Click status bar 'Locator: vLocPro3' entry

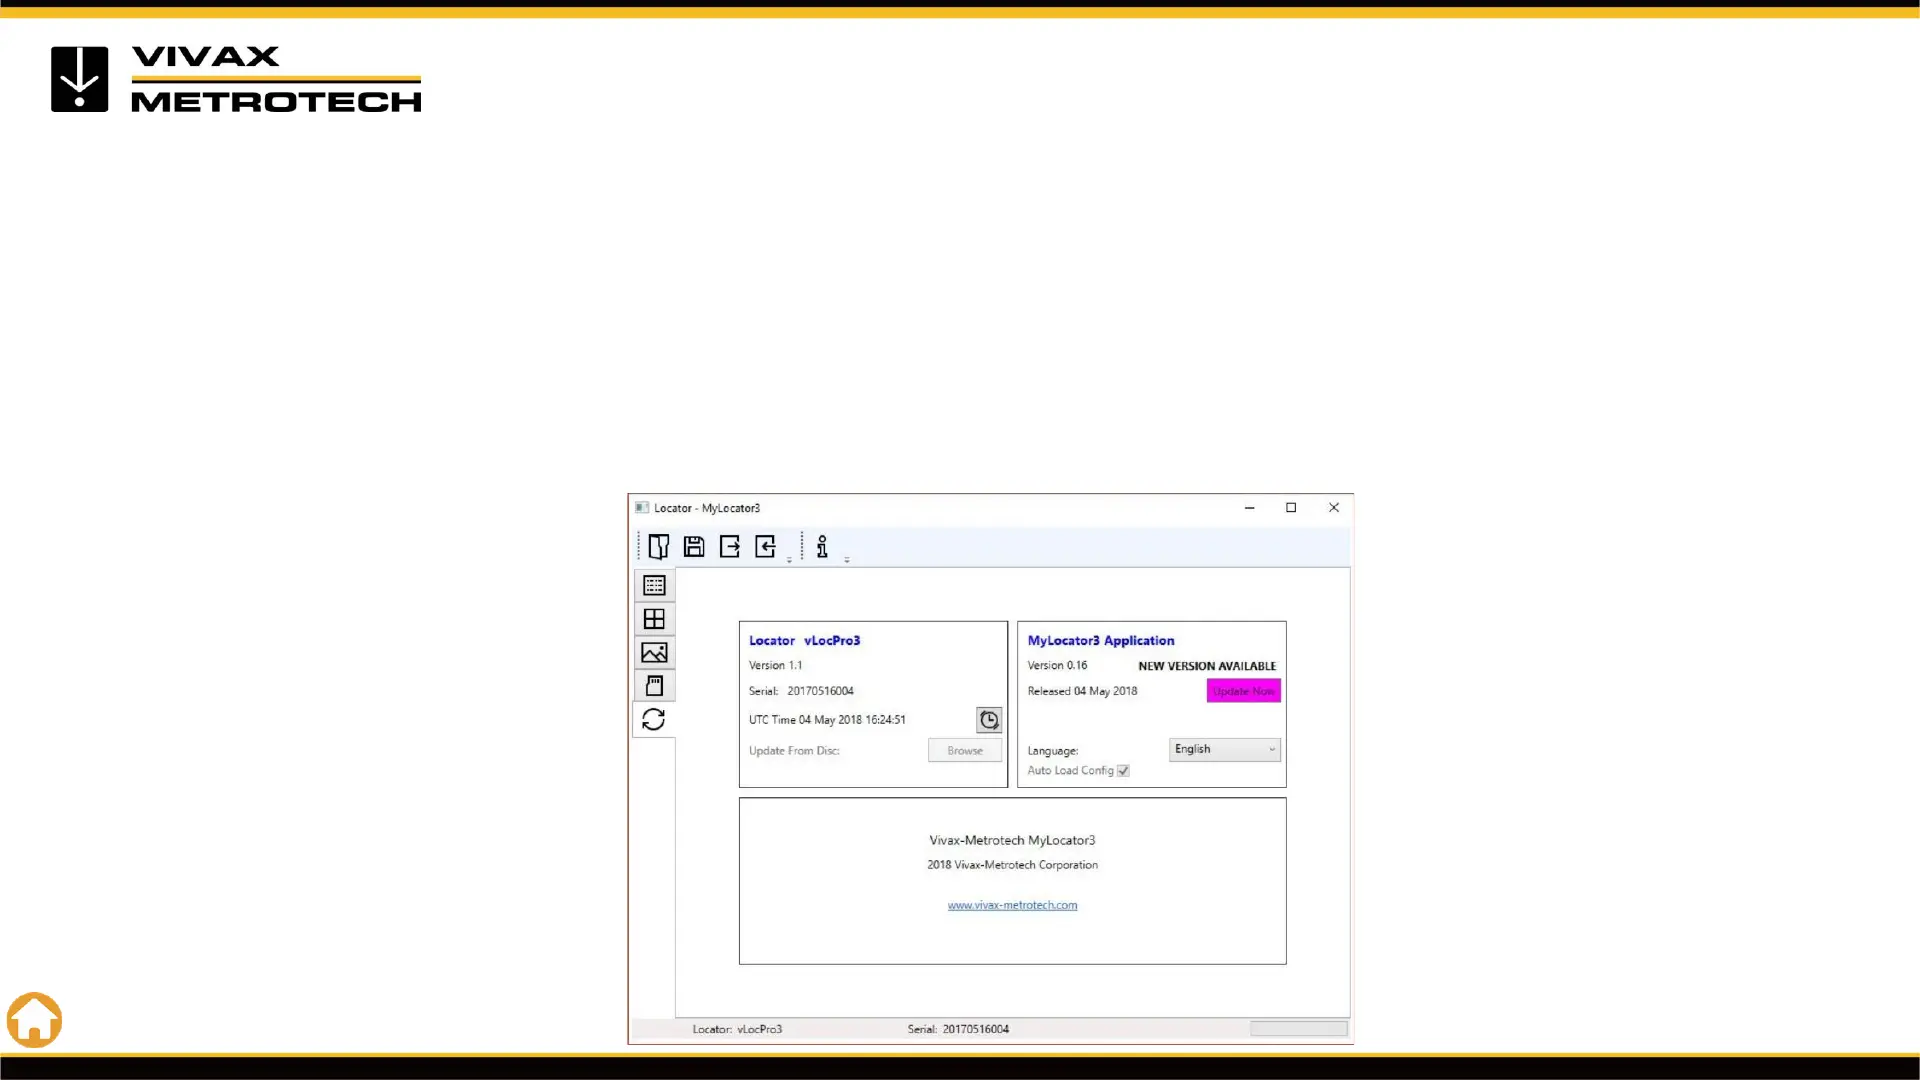pyautogui.click(x=737, y=1029)
